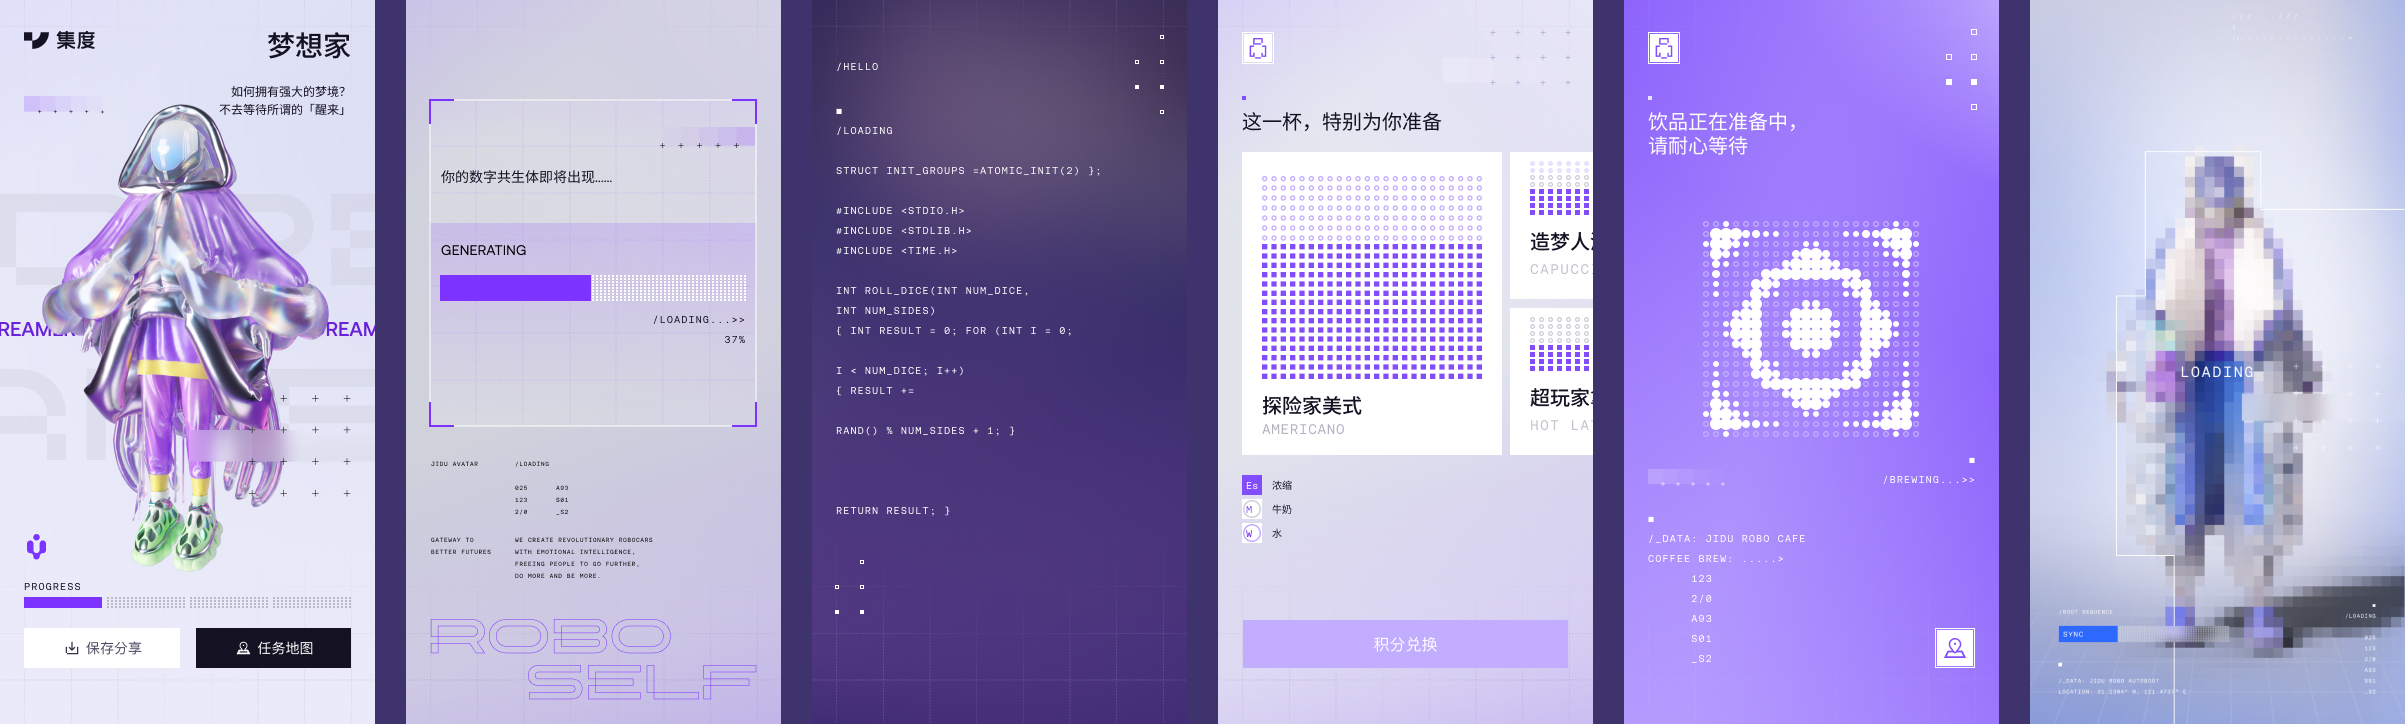Click the /BOOT SEQUENCE label

click(2086, 612)
